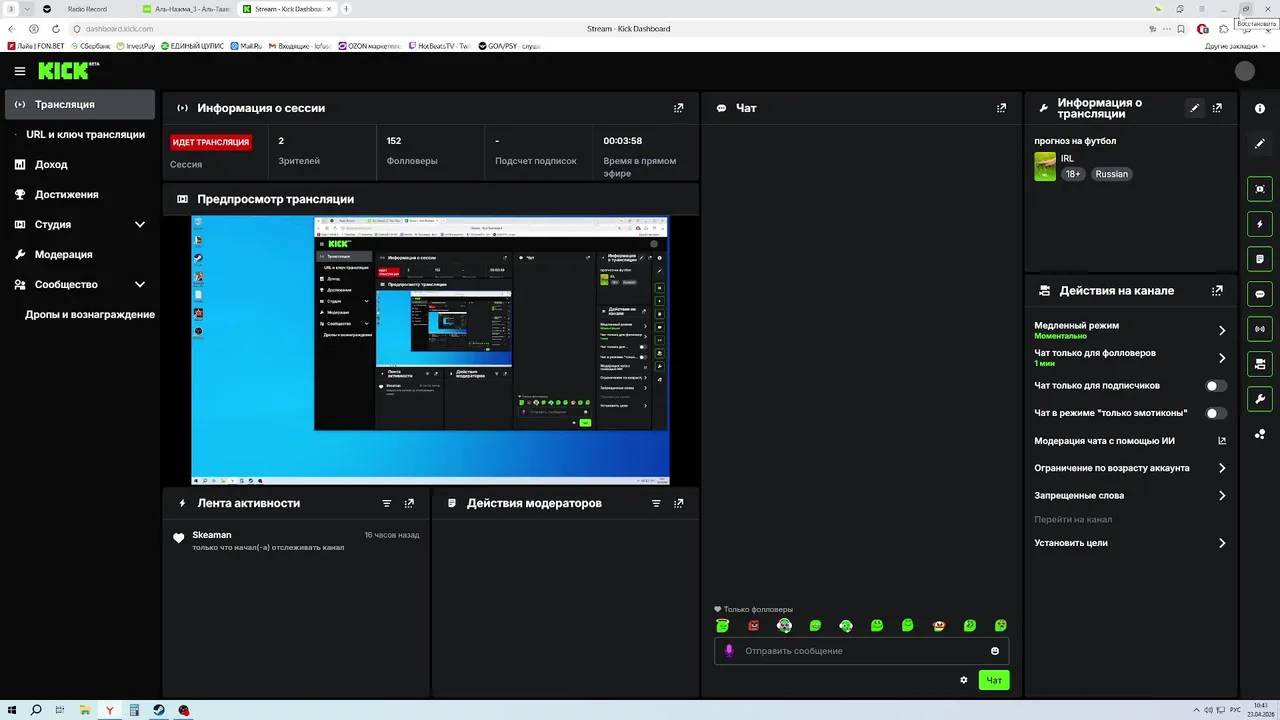The image size is (1280, 720).
Task: Click the Russian language tag
Action: (1111, 174)
